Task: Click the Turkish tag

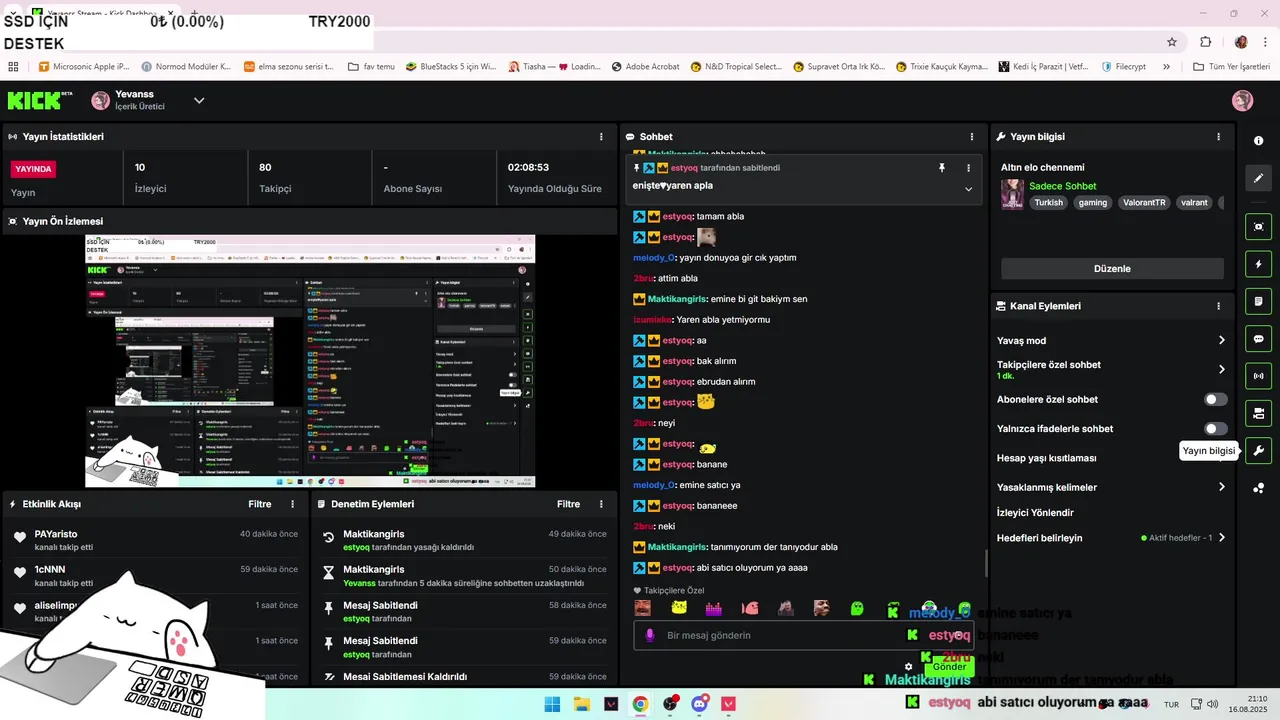Action: pyautogui.click(x=1049, y=202)
